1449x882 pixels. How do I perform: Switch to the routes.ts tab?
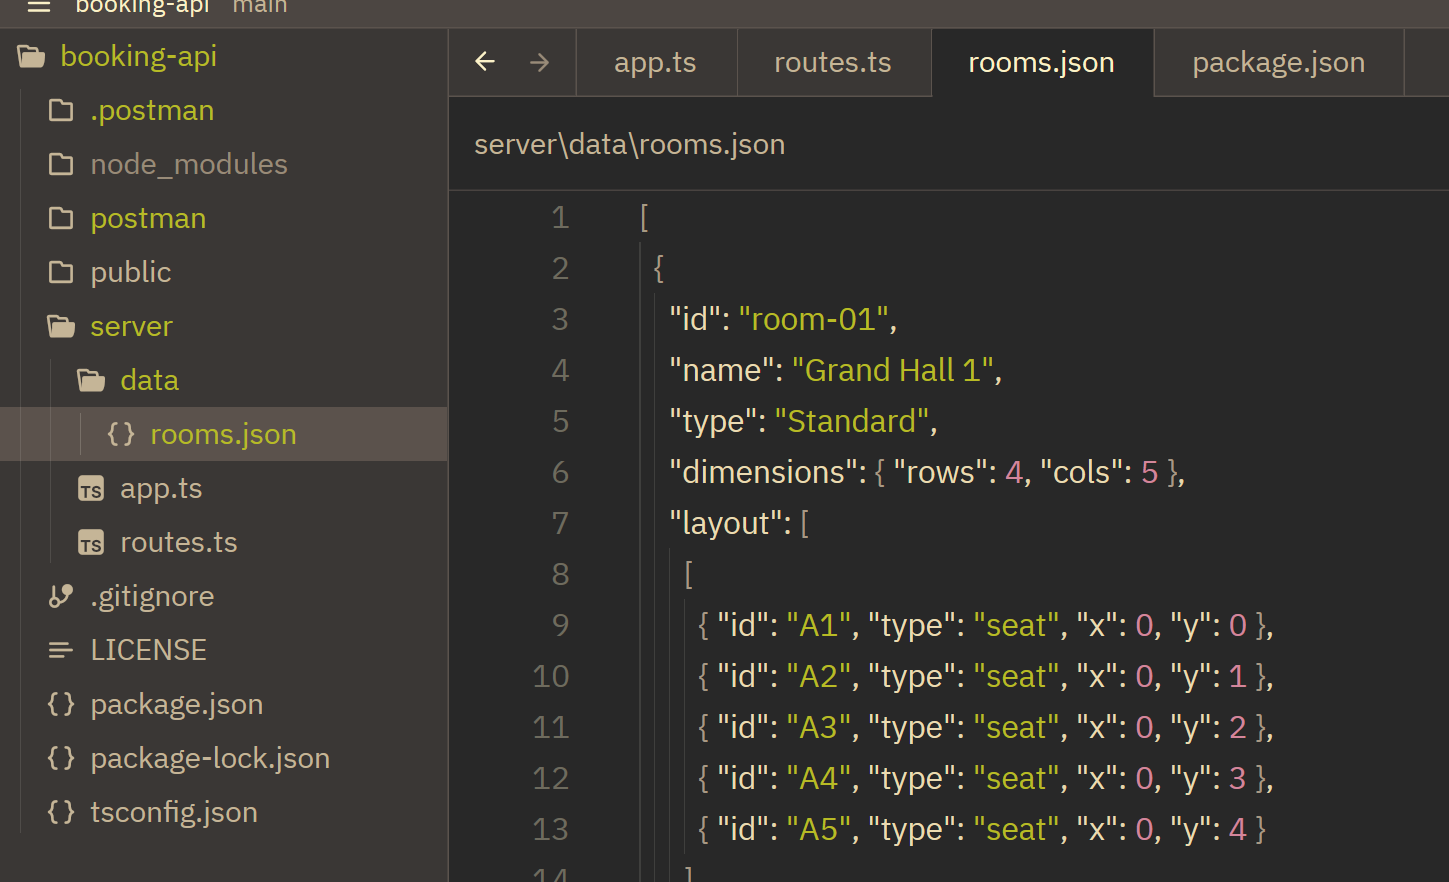tap(832, 62)
